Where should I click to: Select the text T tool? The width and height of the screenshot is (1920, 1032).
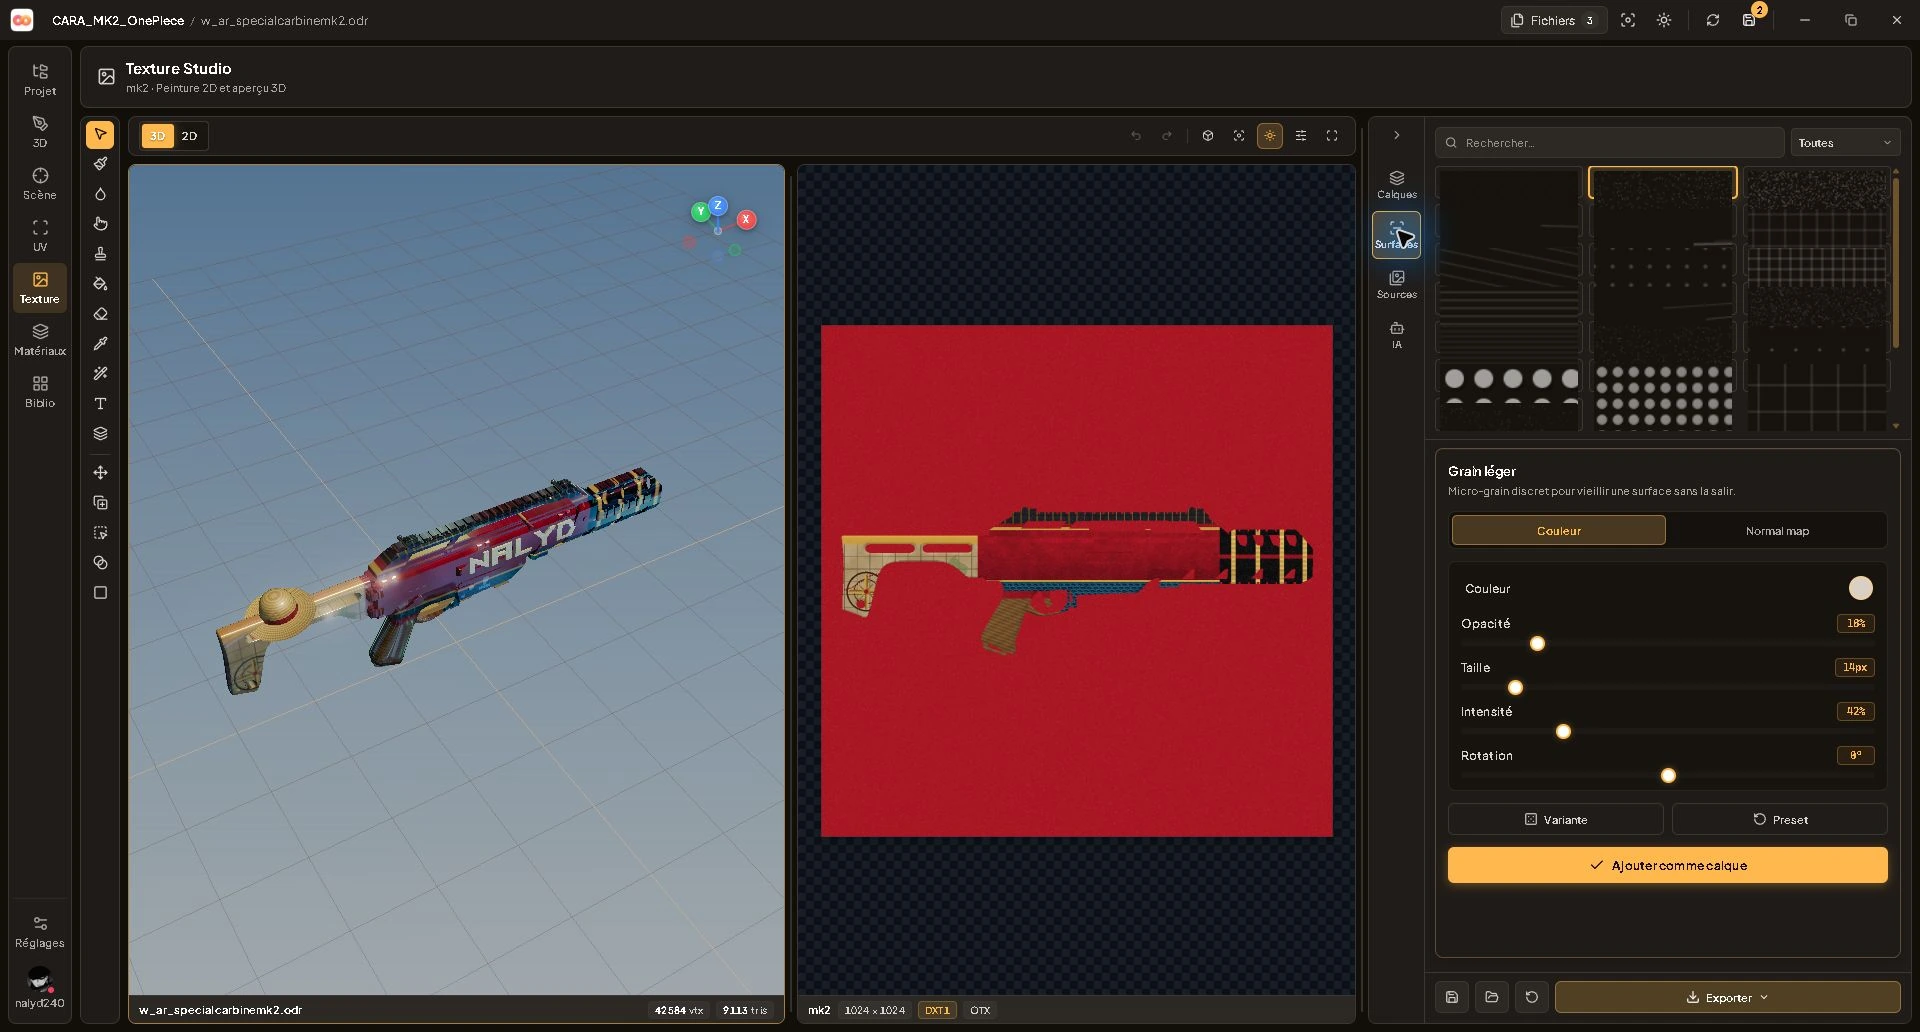[x=100, y=404]
